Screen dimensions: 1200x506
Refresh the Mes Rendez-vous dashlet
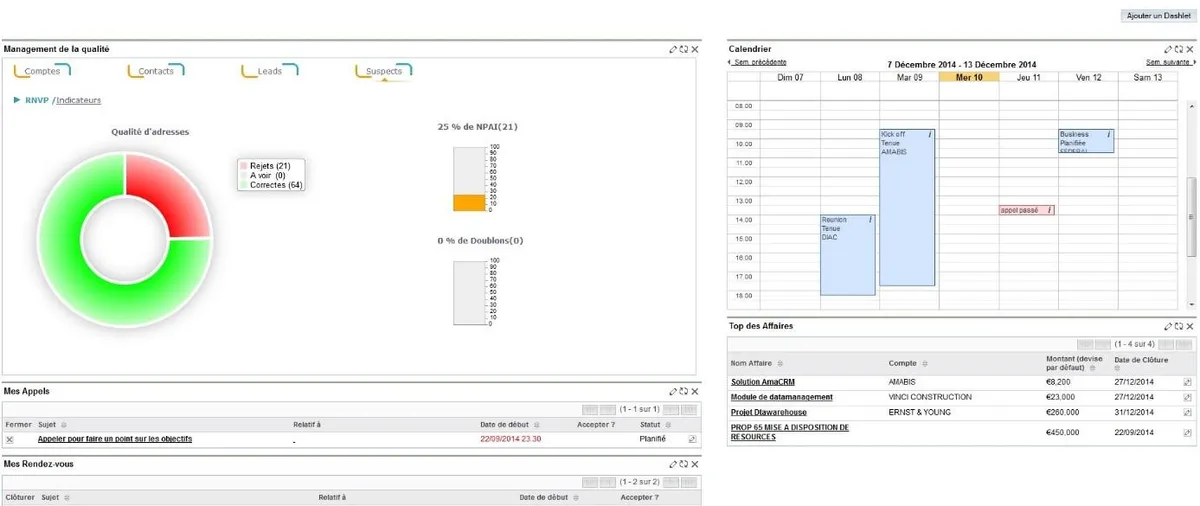coord(684,464)
